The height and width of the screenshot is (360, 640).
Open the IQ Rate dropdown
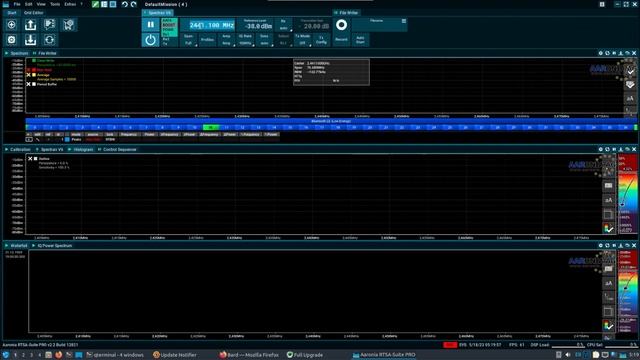click(x=245, y=40)
